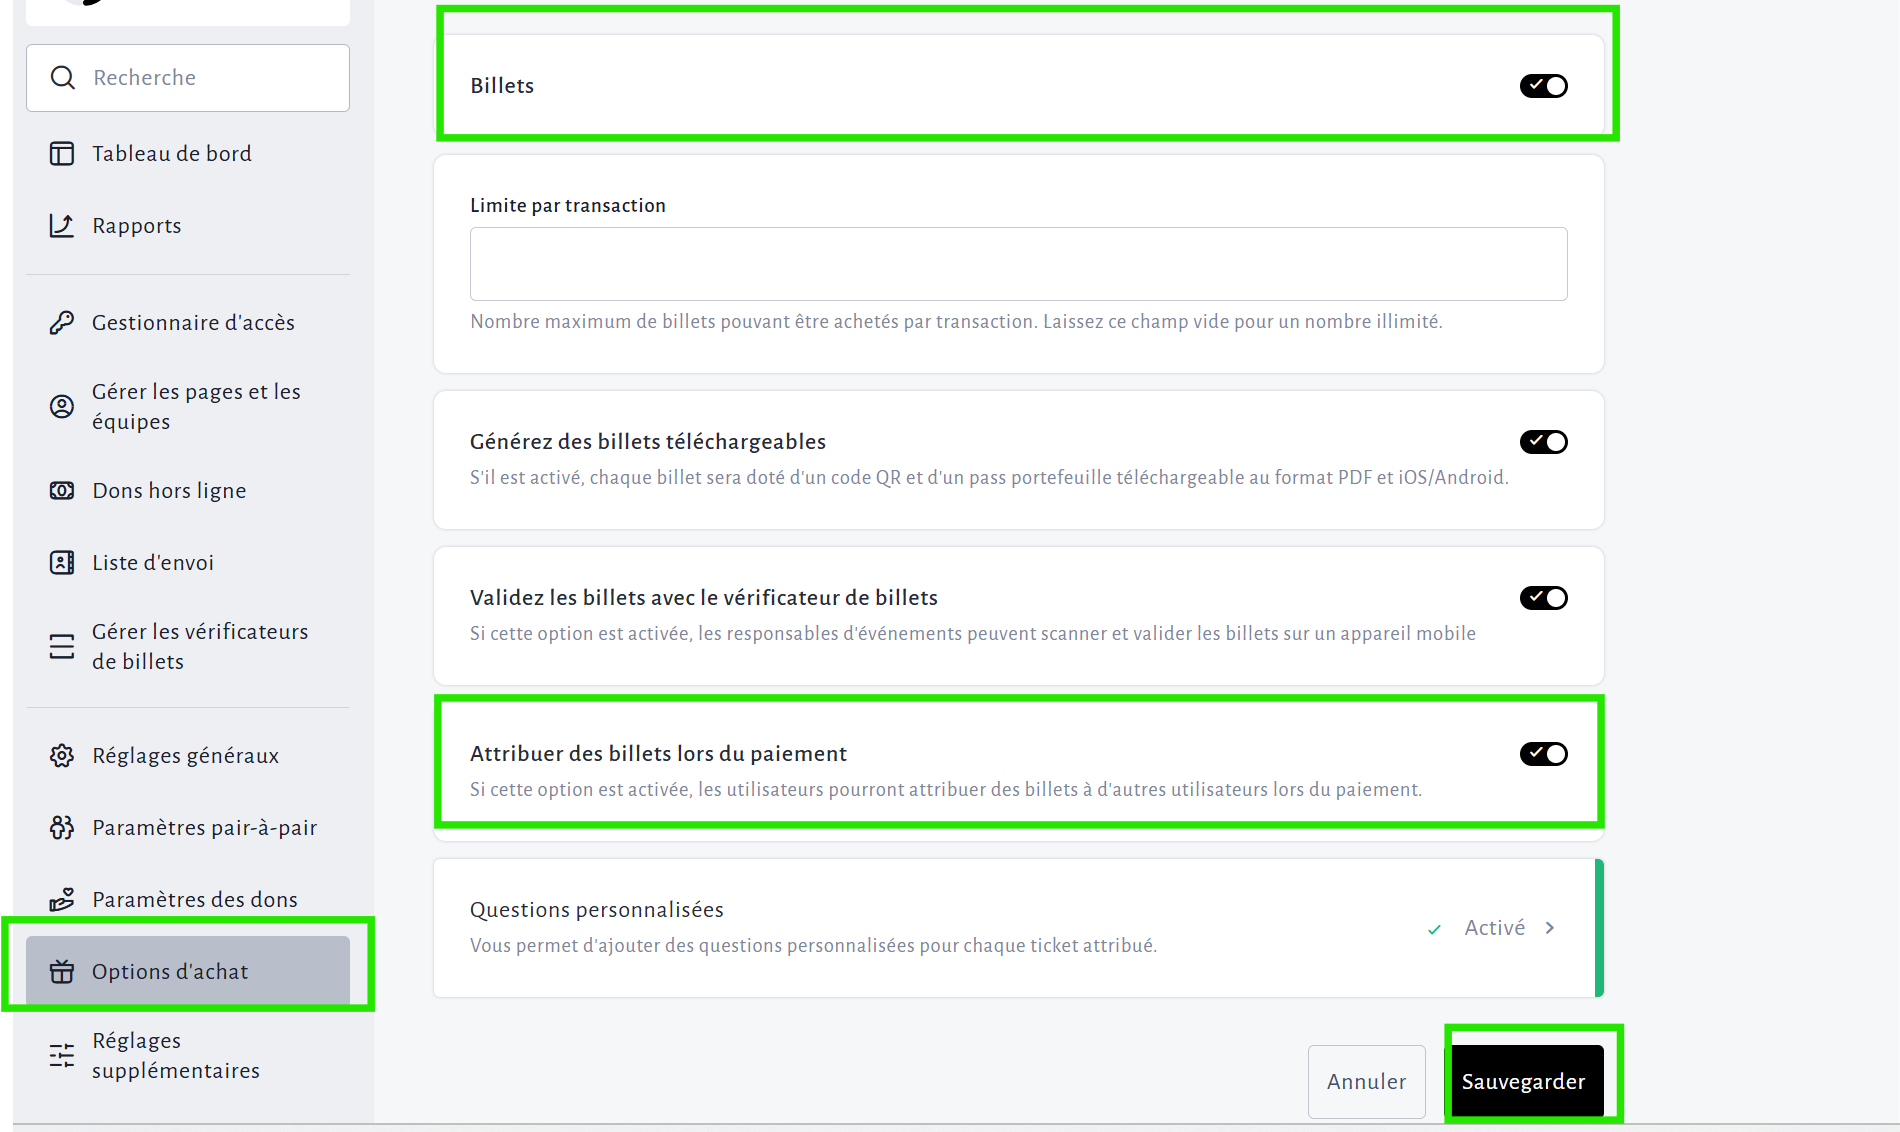Open the Activé status of Questions personnalisées
The image size is (1900, 1132).
[1494, 928]
